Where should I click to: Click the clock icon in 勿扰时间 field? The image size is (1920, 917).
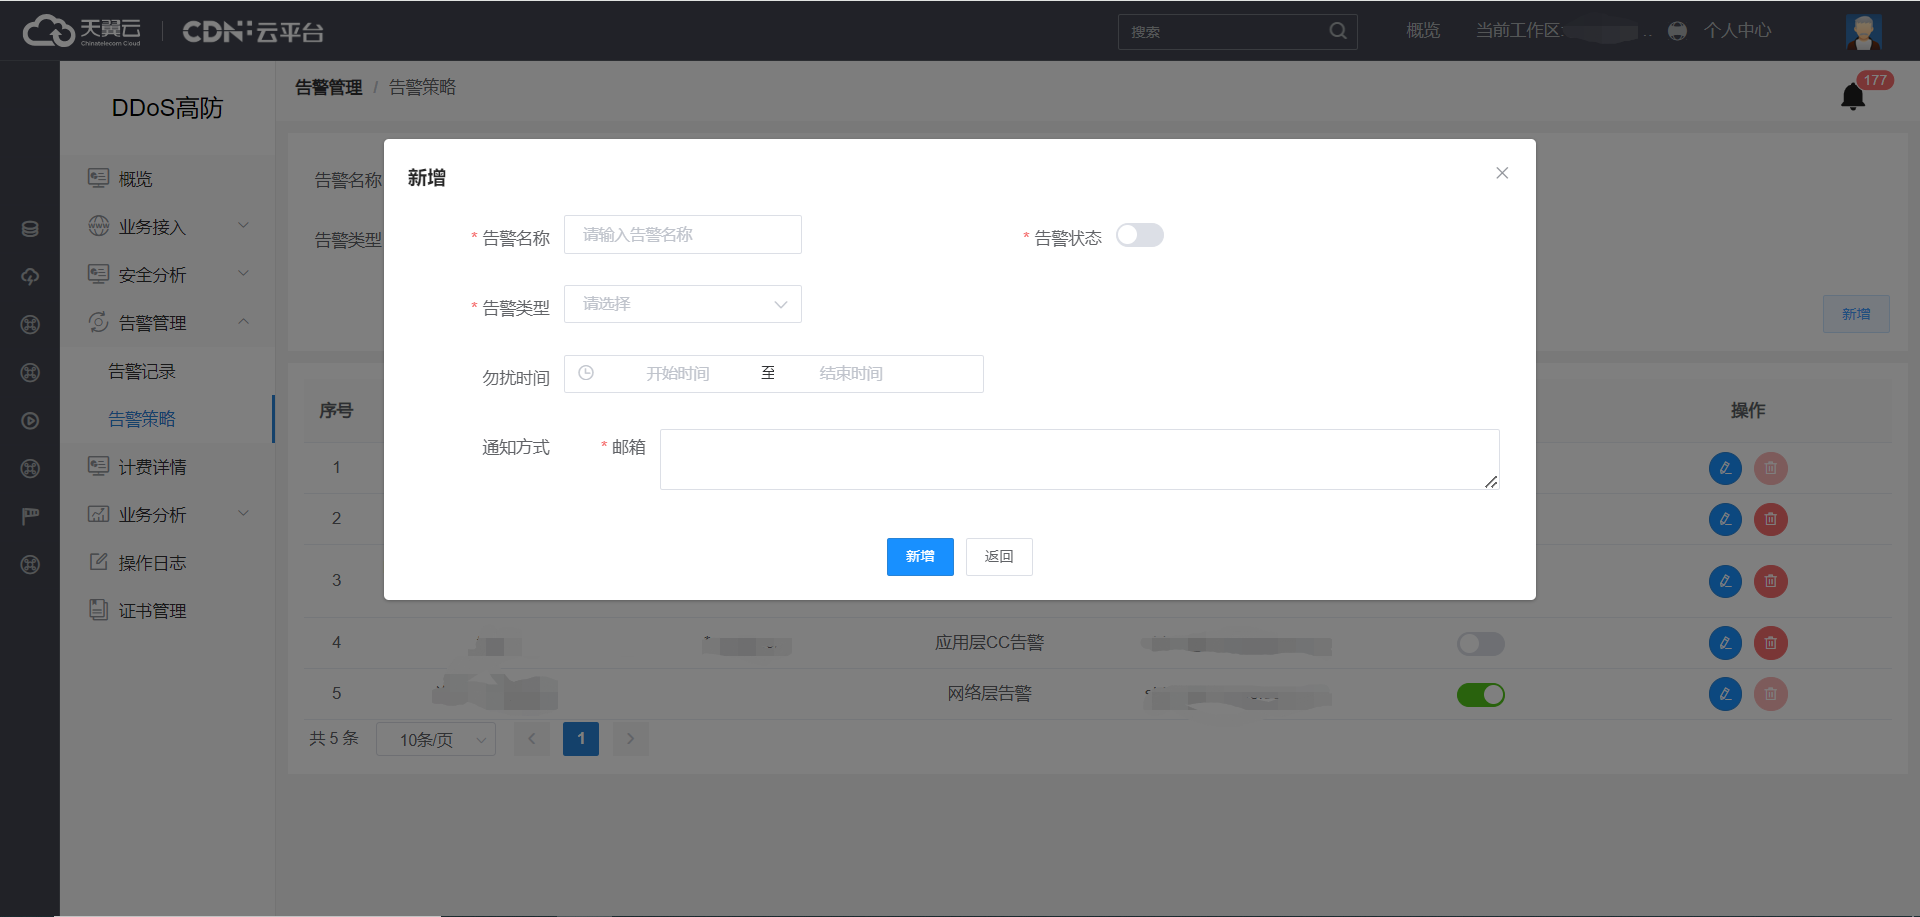[x=587, y=373]
